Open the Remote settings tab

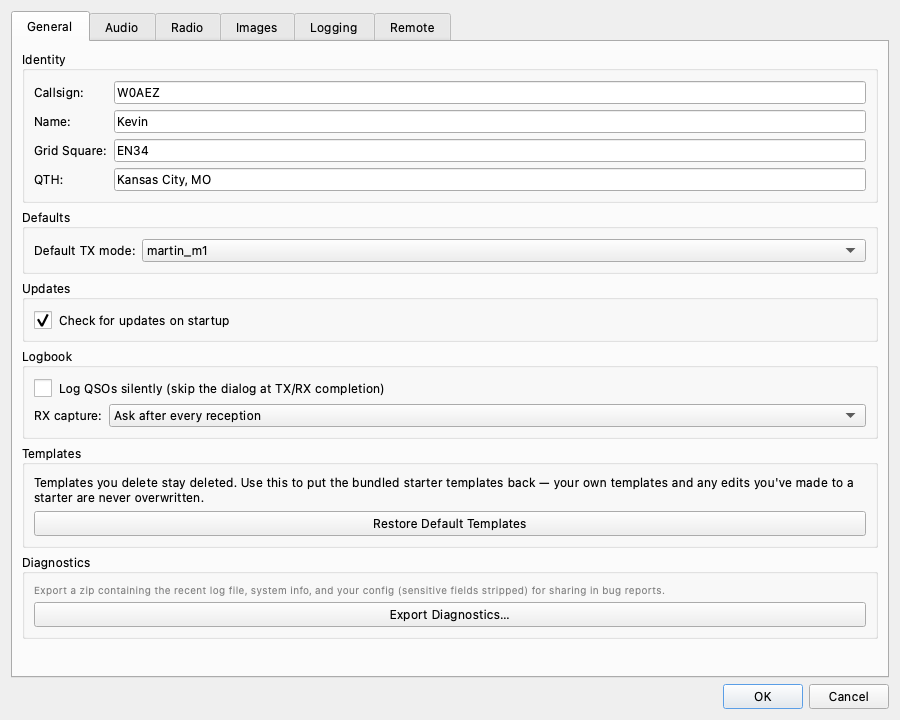[412, 28]
